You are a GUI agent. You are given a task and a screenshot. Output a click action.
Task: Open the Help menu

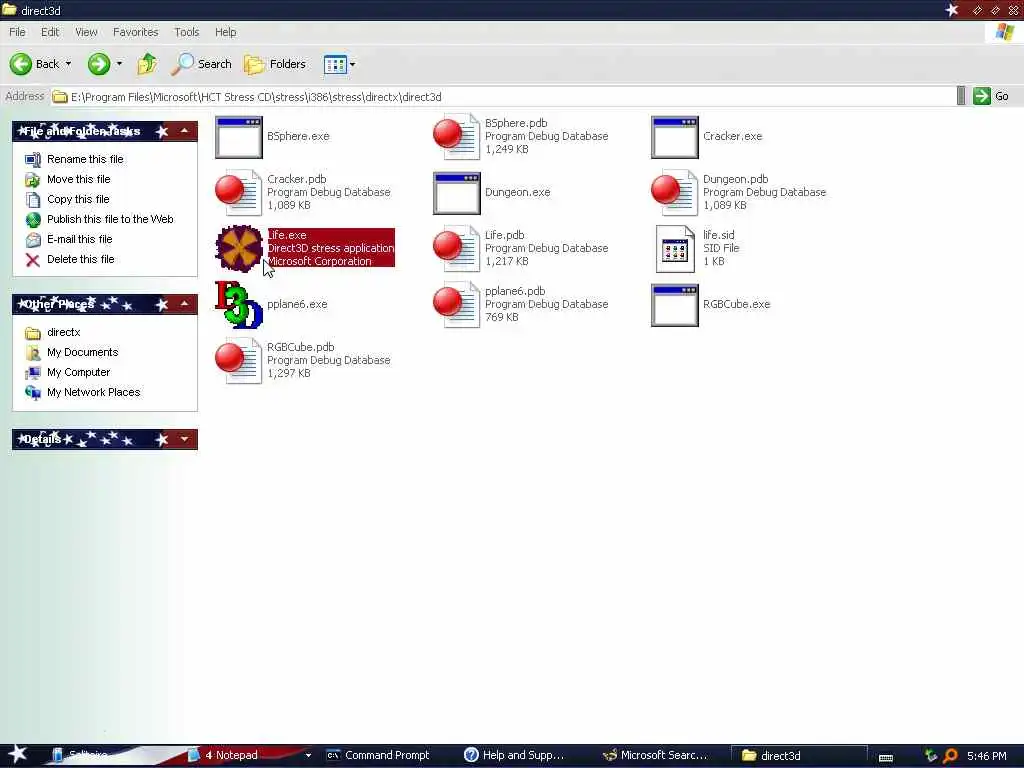tap(225, 32)
